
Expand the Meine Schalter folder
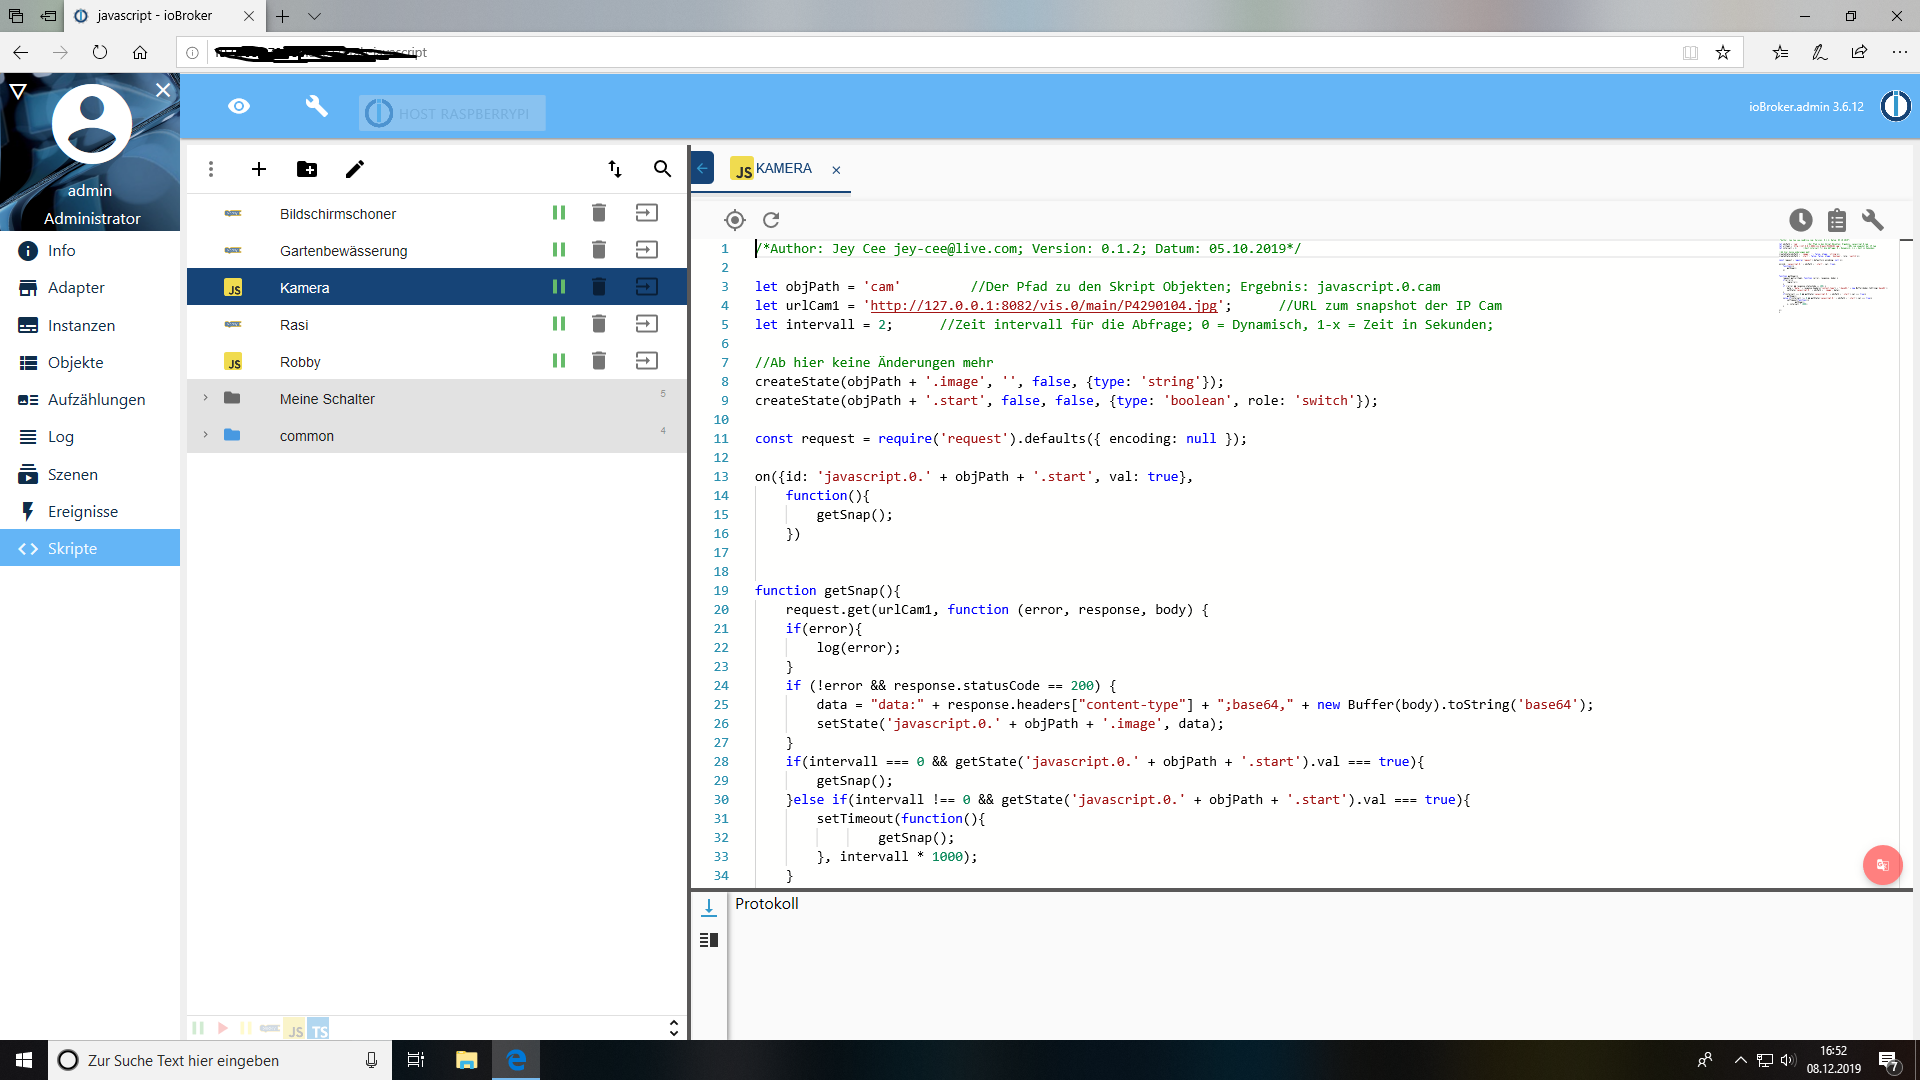click(204, 398)
